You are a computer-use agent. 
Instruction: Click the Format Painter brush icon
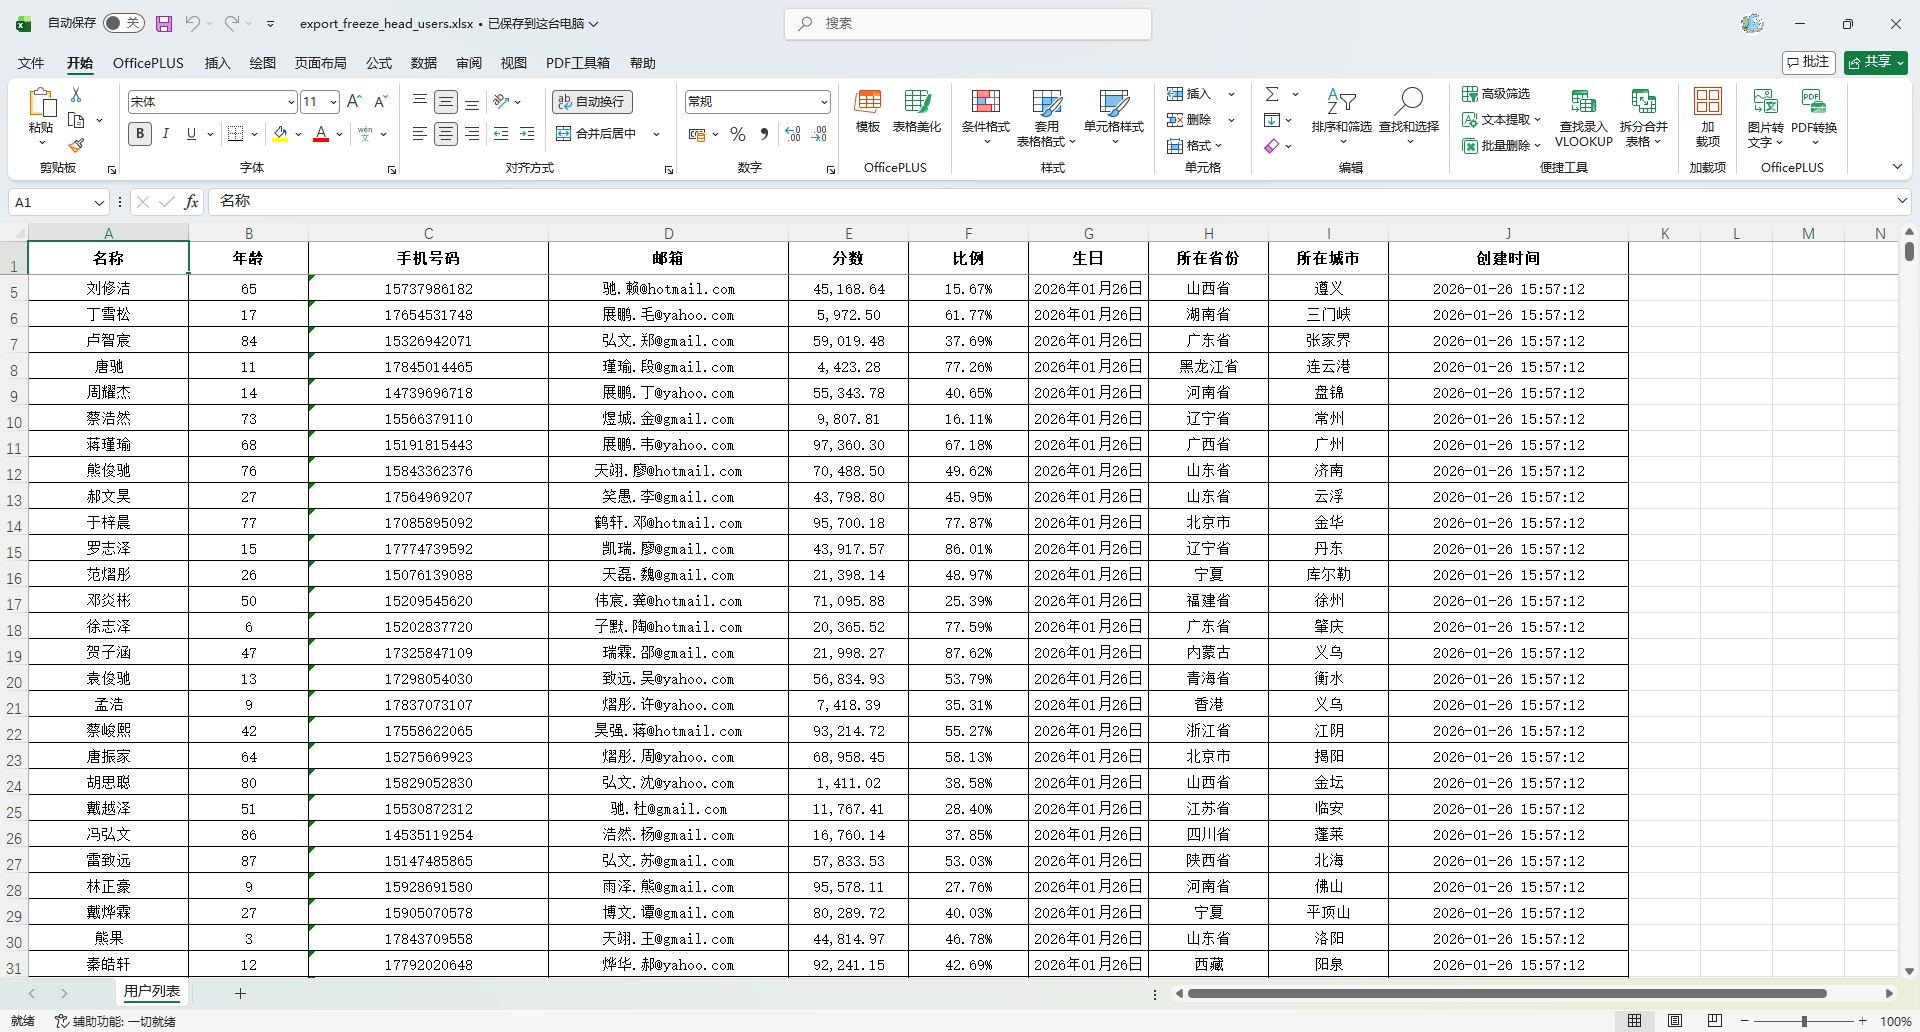click(76, 146)
